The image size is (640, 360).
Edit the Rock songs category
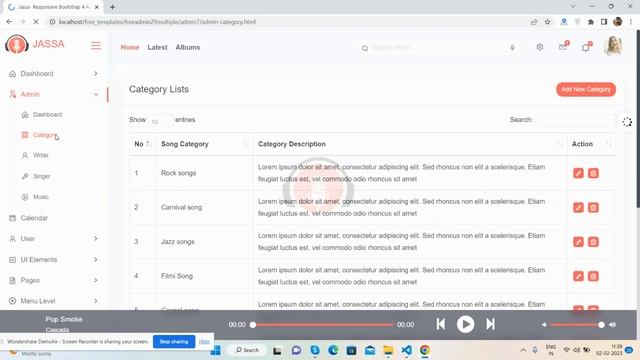pyautogui.click(x=578, y=173)
